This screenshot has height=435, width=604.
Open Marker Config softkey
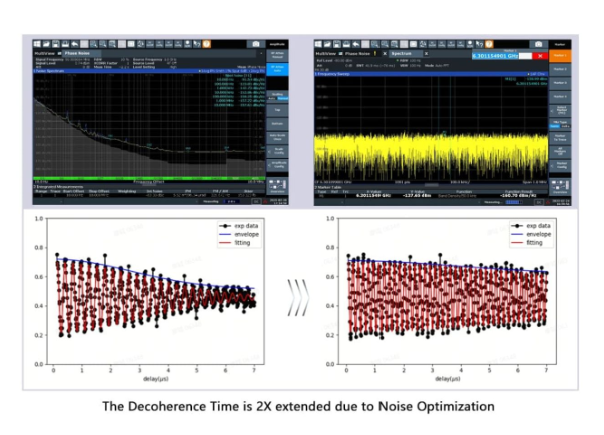coord(560,165)
